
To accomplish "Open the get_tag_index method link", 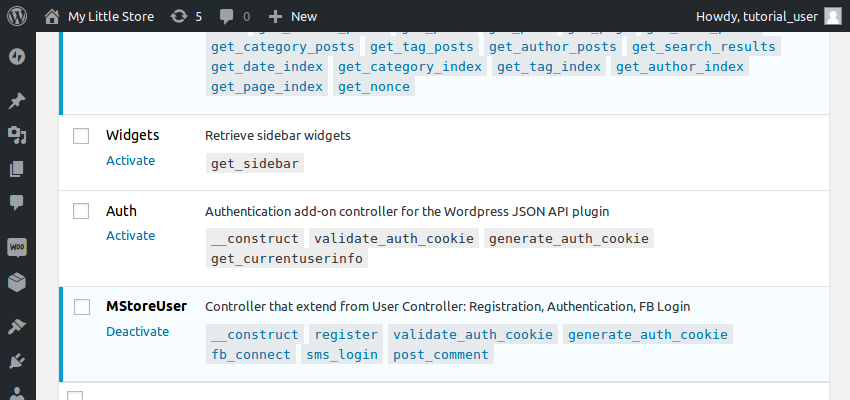I will 549,67.
